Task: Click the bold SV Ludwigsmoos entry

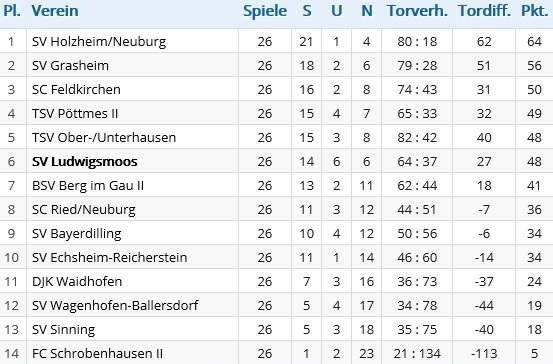Action: pos(85,162)
